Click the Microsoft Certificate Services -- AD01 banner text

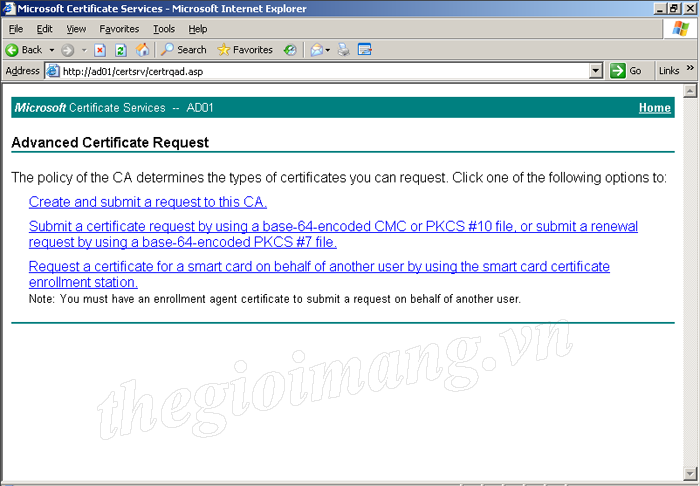pos(114,108)
